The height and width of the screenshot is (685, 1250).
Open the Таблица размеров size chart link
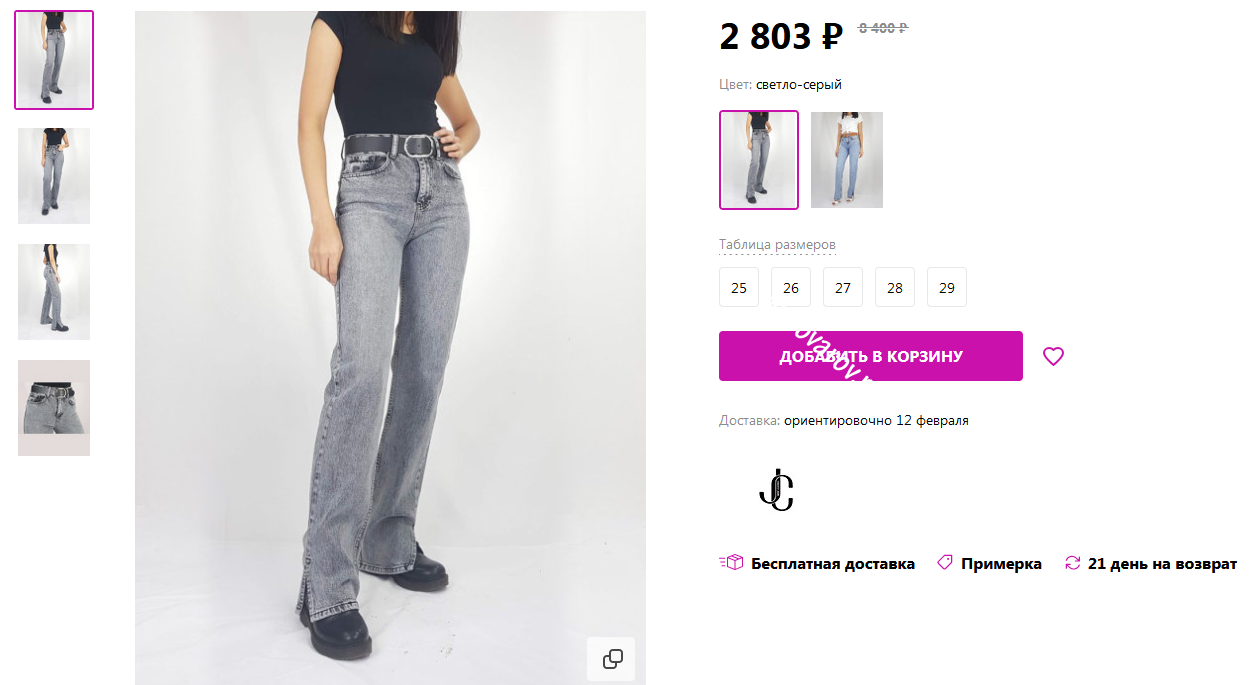[x=777, y=245]
